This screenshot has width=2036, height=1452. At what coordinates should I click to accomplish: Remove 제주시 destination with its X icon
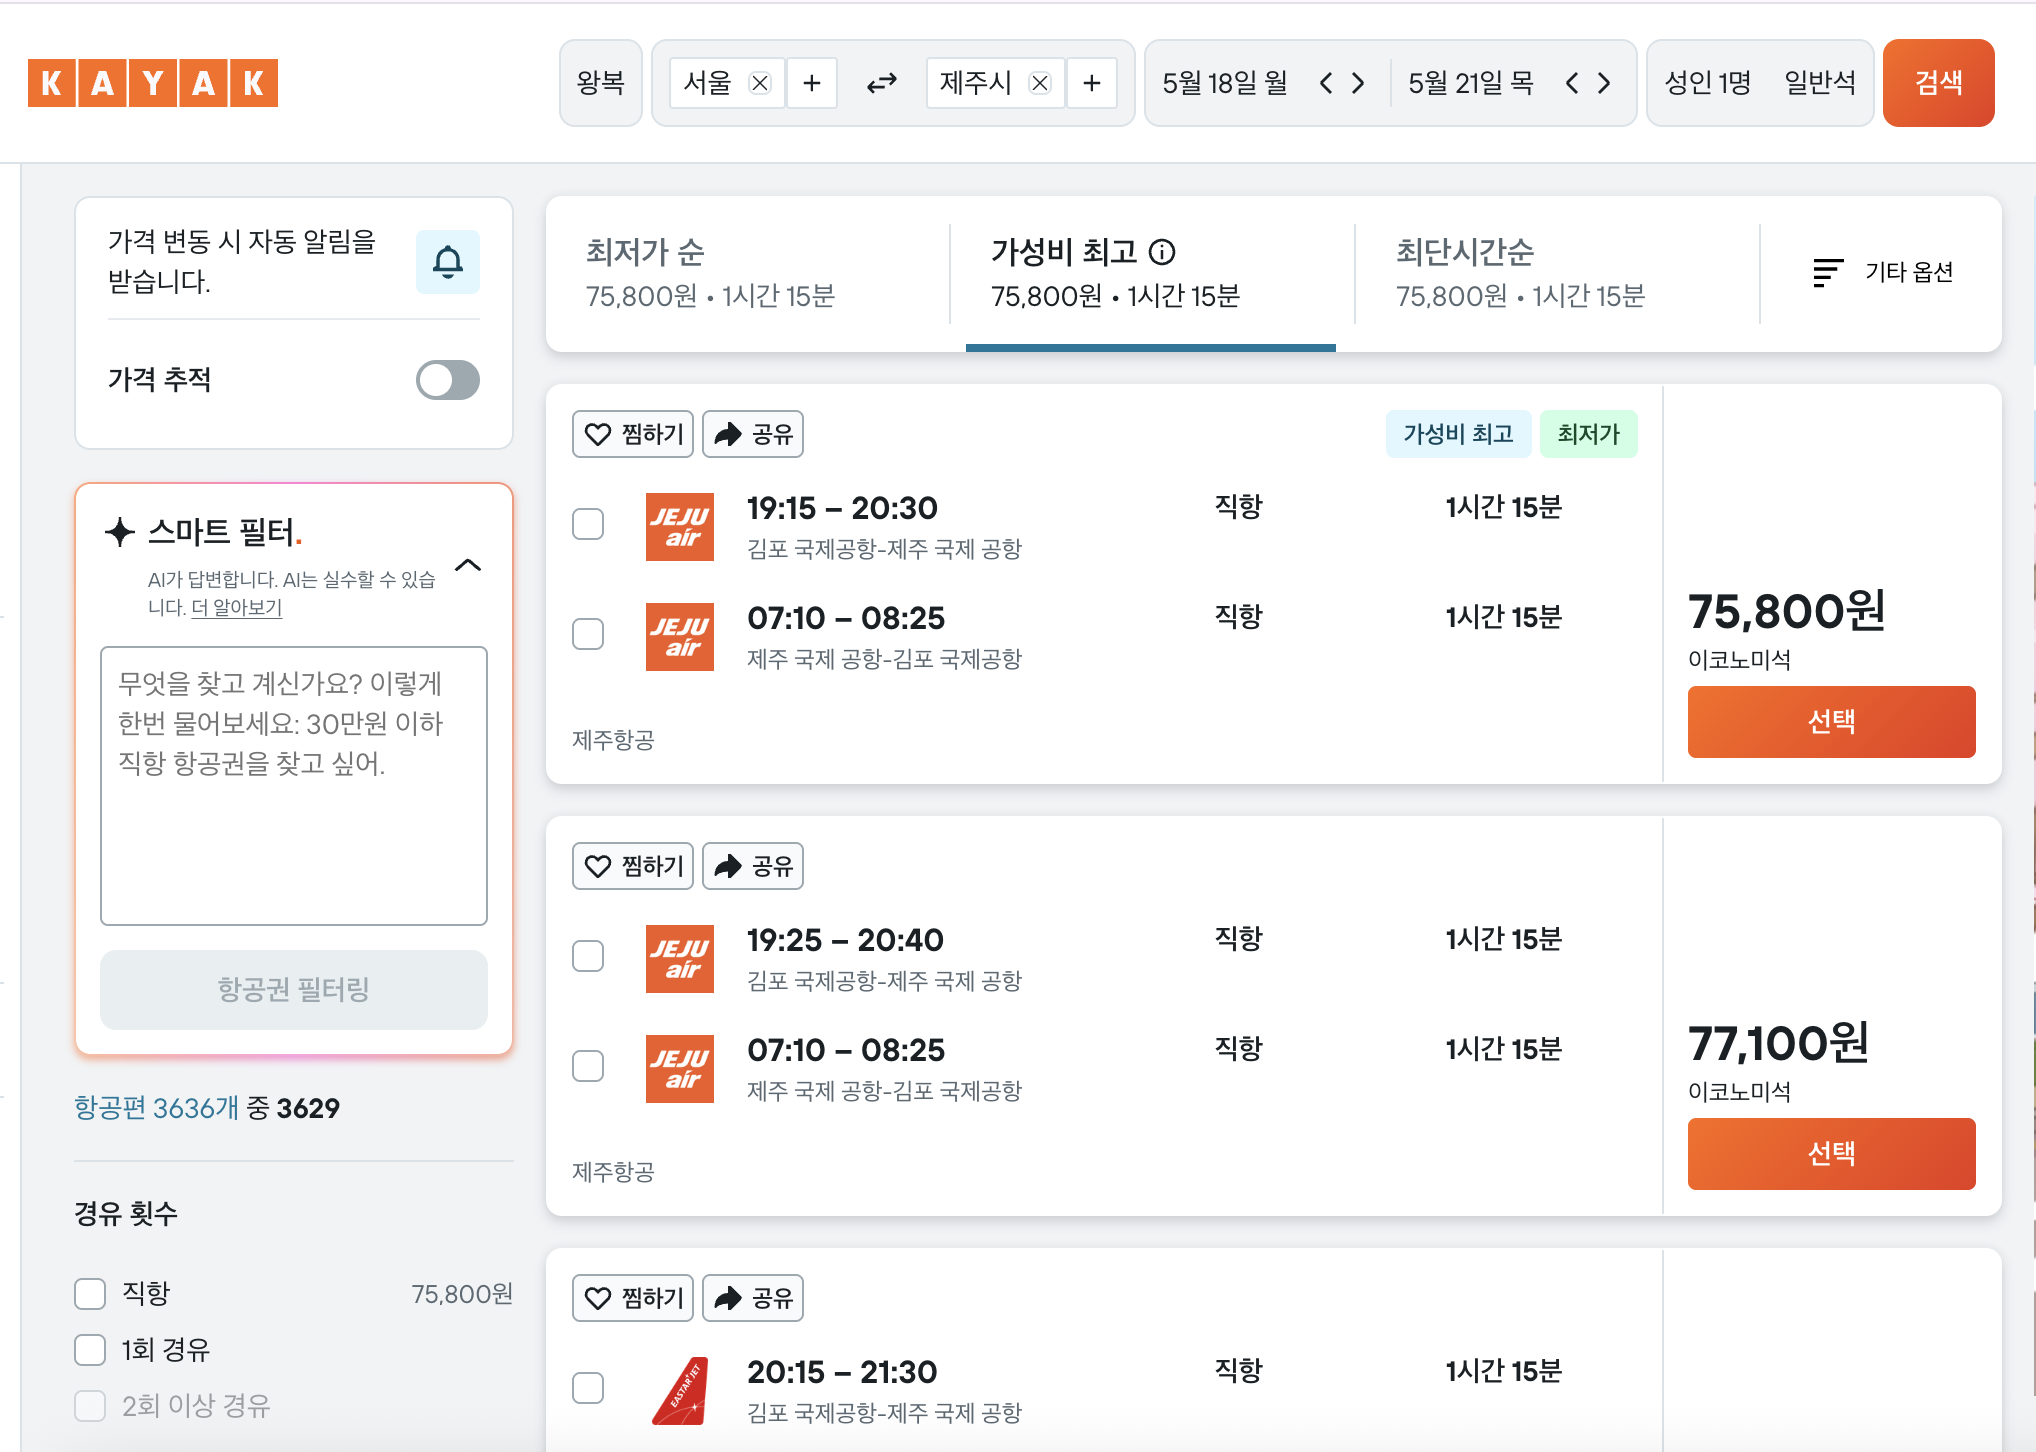pos(1040,83)
